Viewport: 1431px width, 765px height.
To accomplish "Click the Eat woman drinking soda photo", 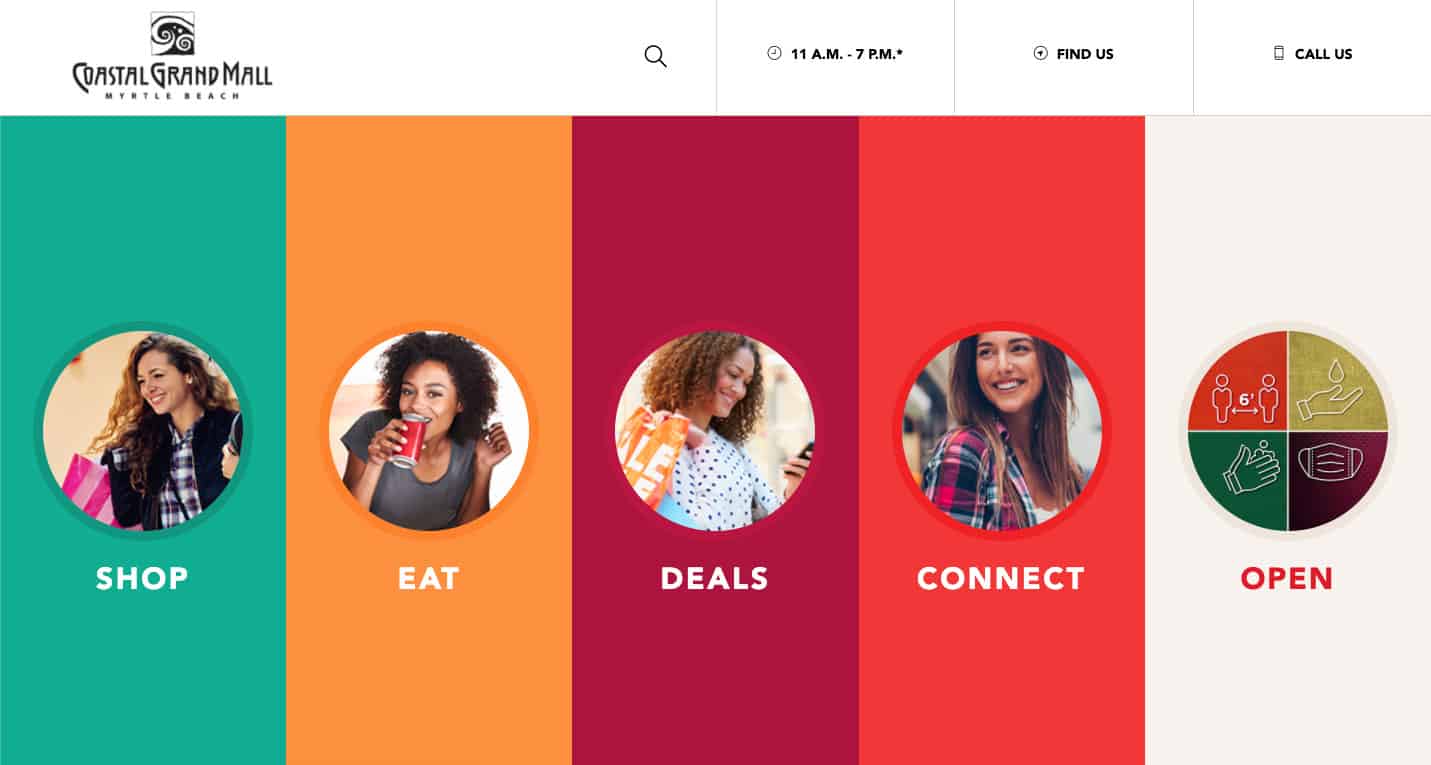I will (429, 431).
